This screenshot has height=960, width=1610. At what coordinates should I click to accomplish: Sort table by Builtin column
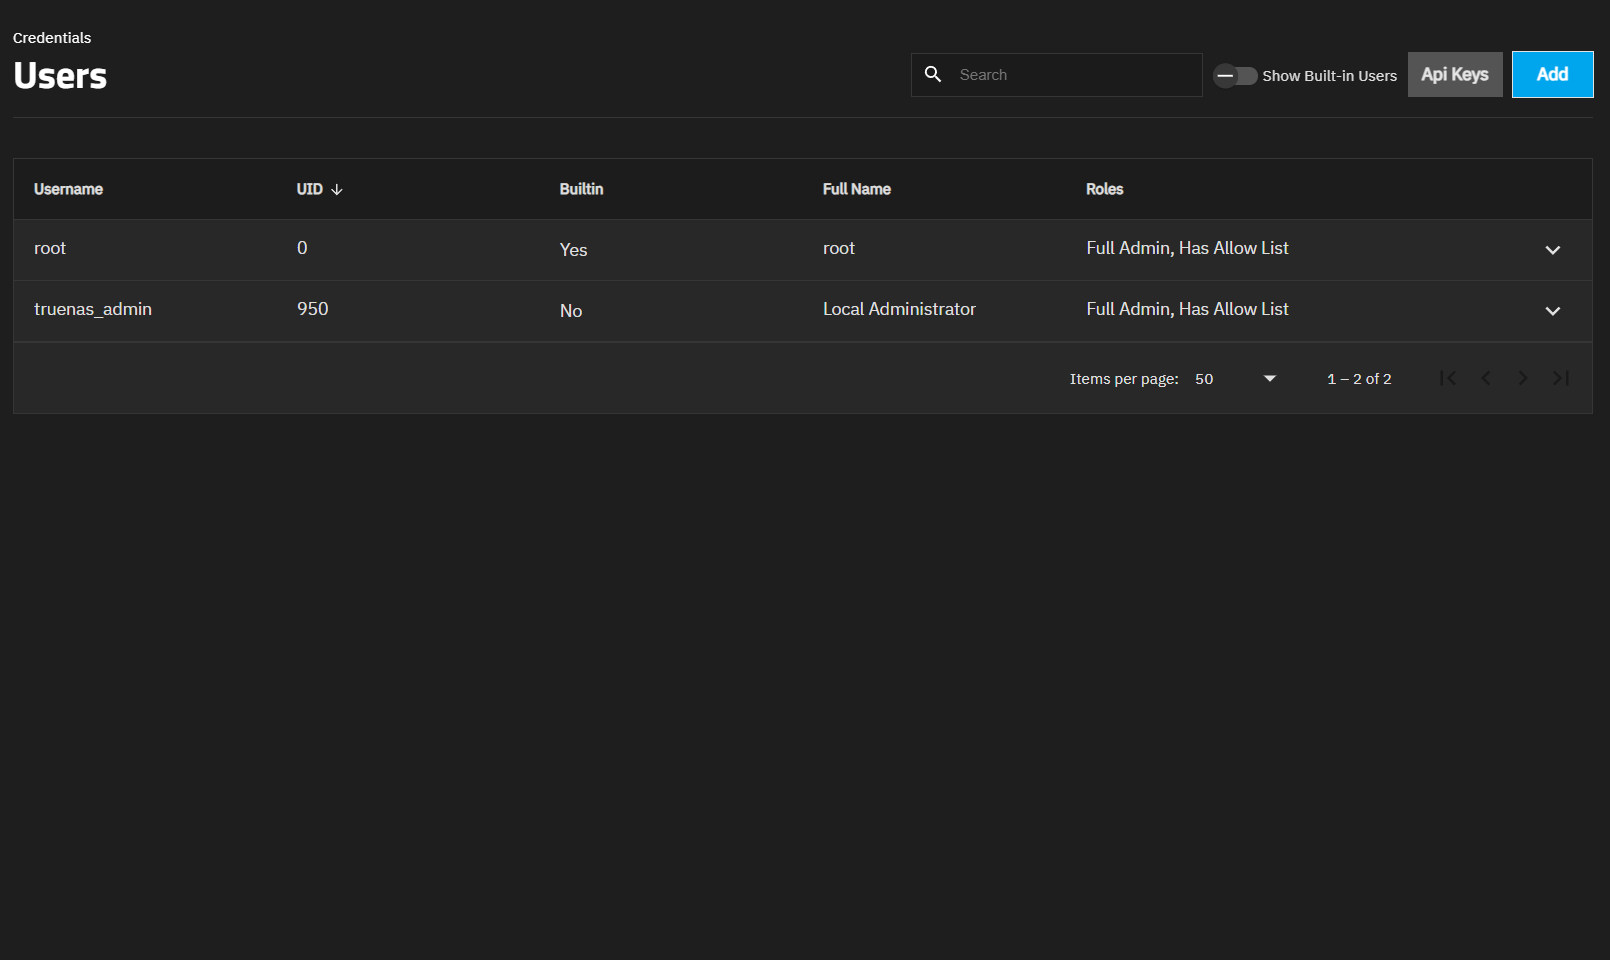click(x=581, y=189)
